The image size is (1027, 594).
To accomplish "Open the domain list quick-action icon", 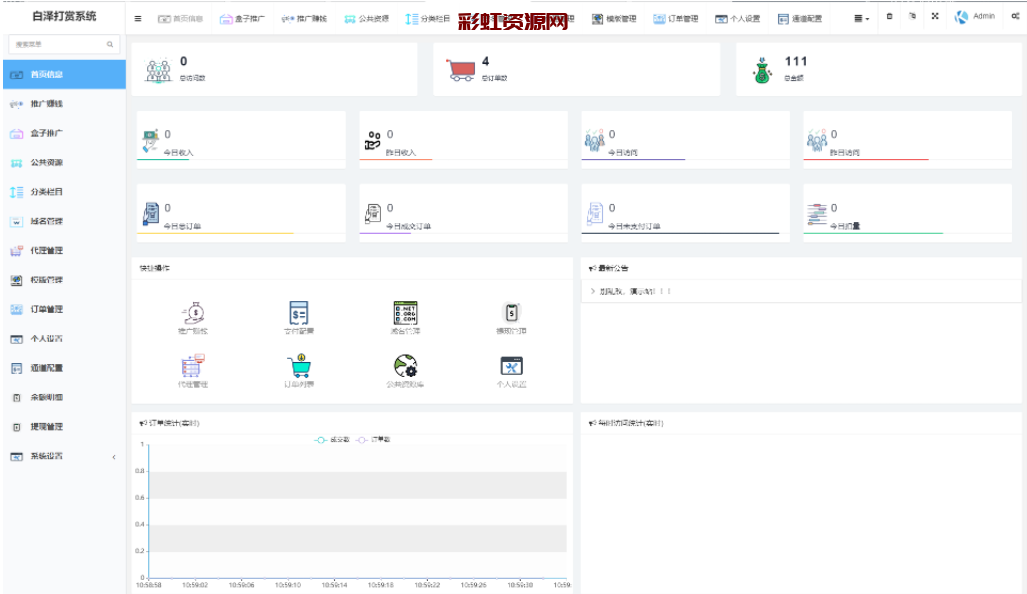I will coord(405,314).
